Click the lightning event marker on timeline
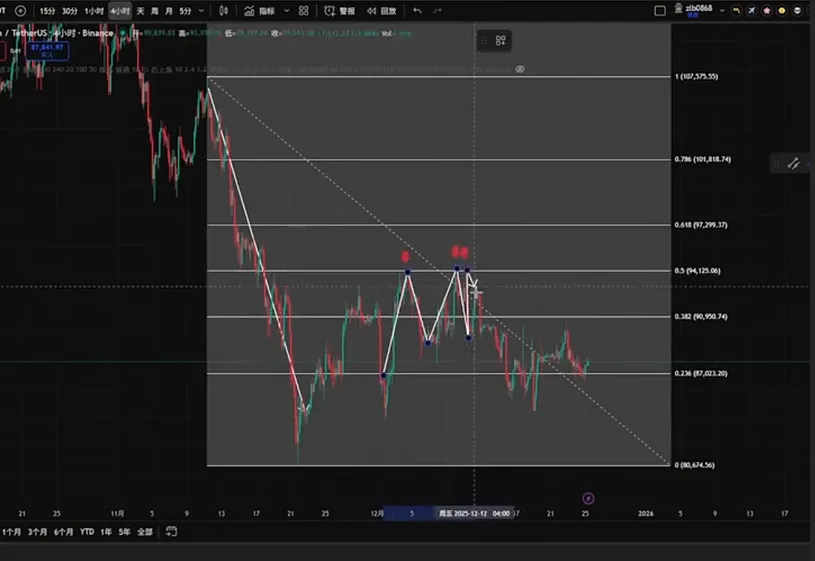815x561 pixels. [x=588, y=497]
